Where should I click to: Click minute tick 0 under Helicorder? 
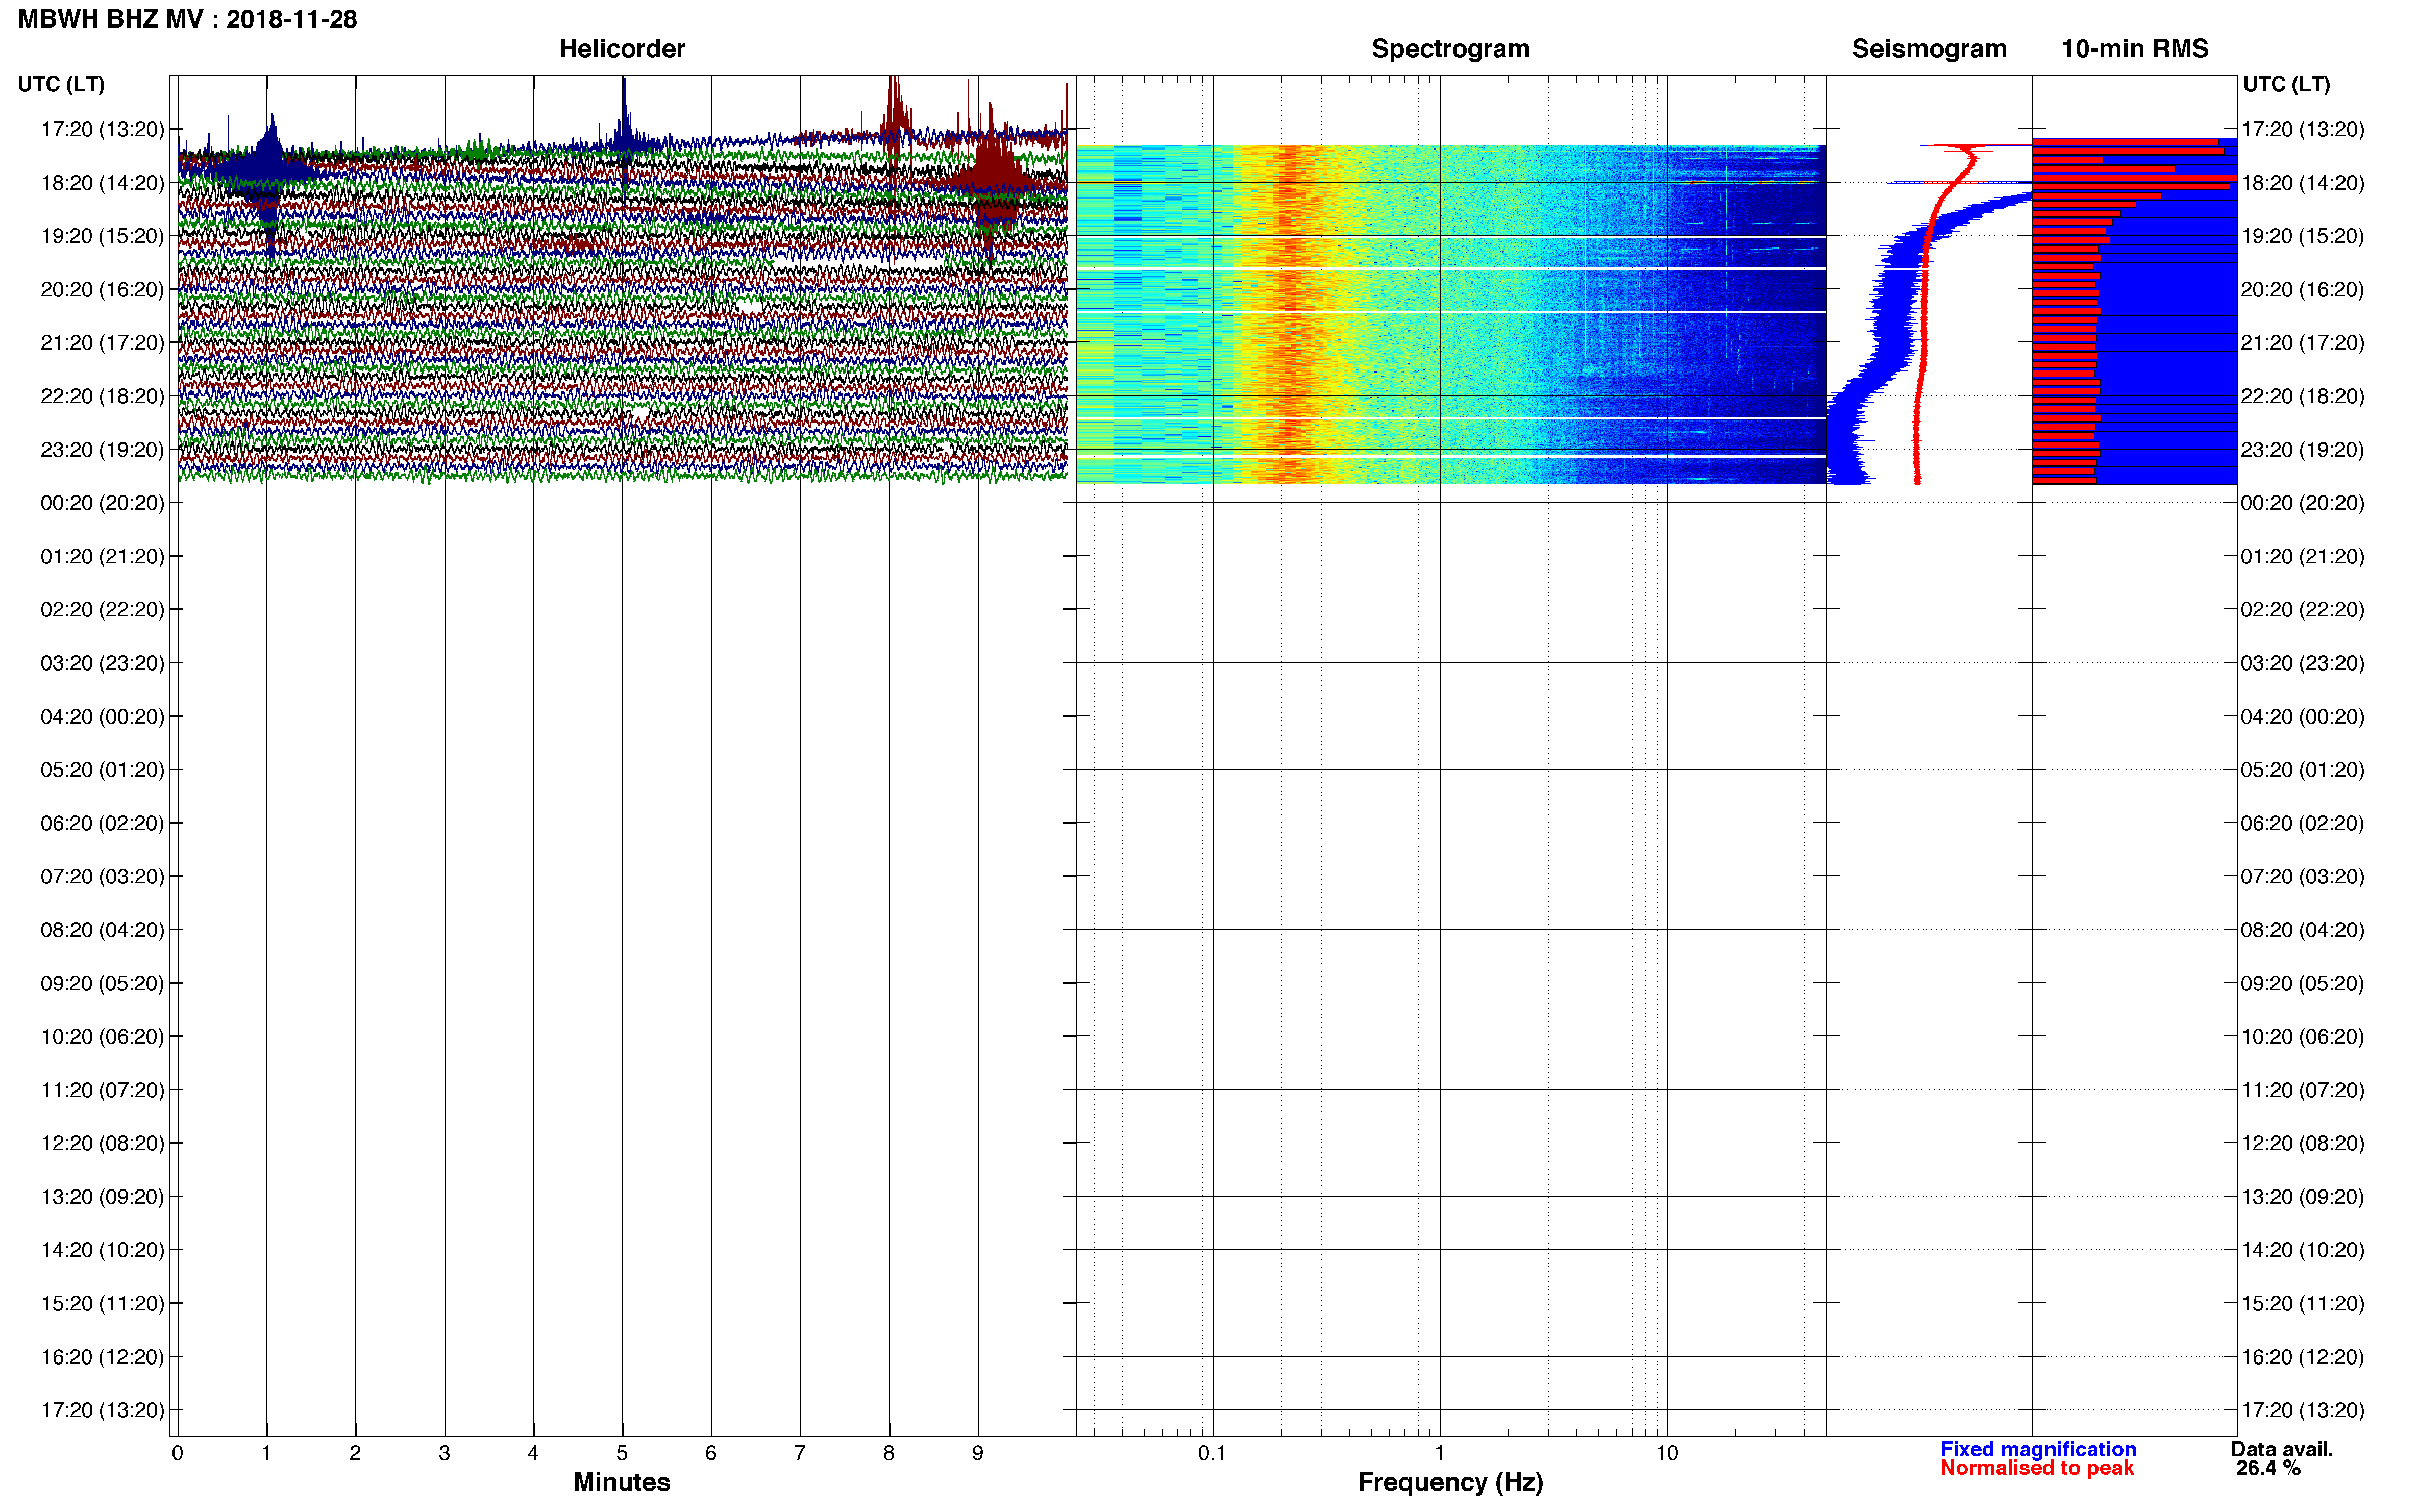coord(178,1453)
